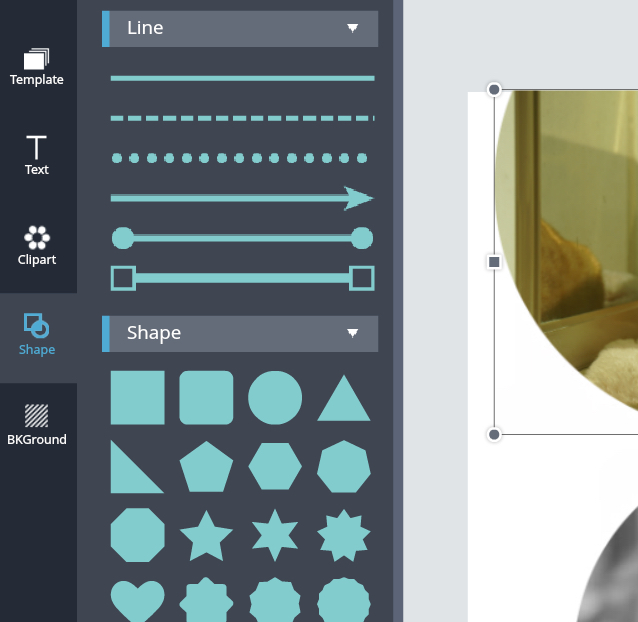Click the hexagon shape
Viewport: 638px width, 622px height.
coord(275,466)
